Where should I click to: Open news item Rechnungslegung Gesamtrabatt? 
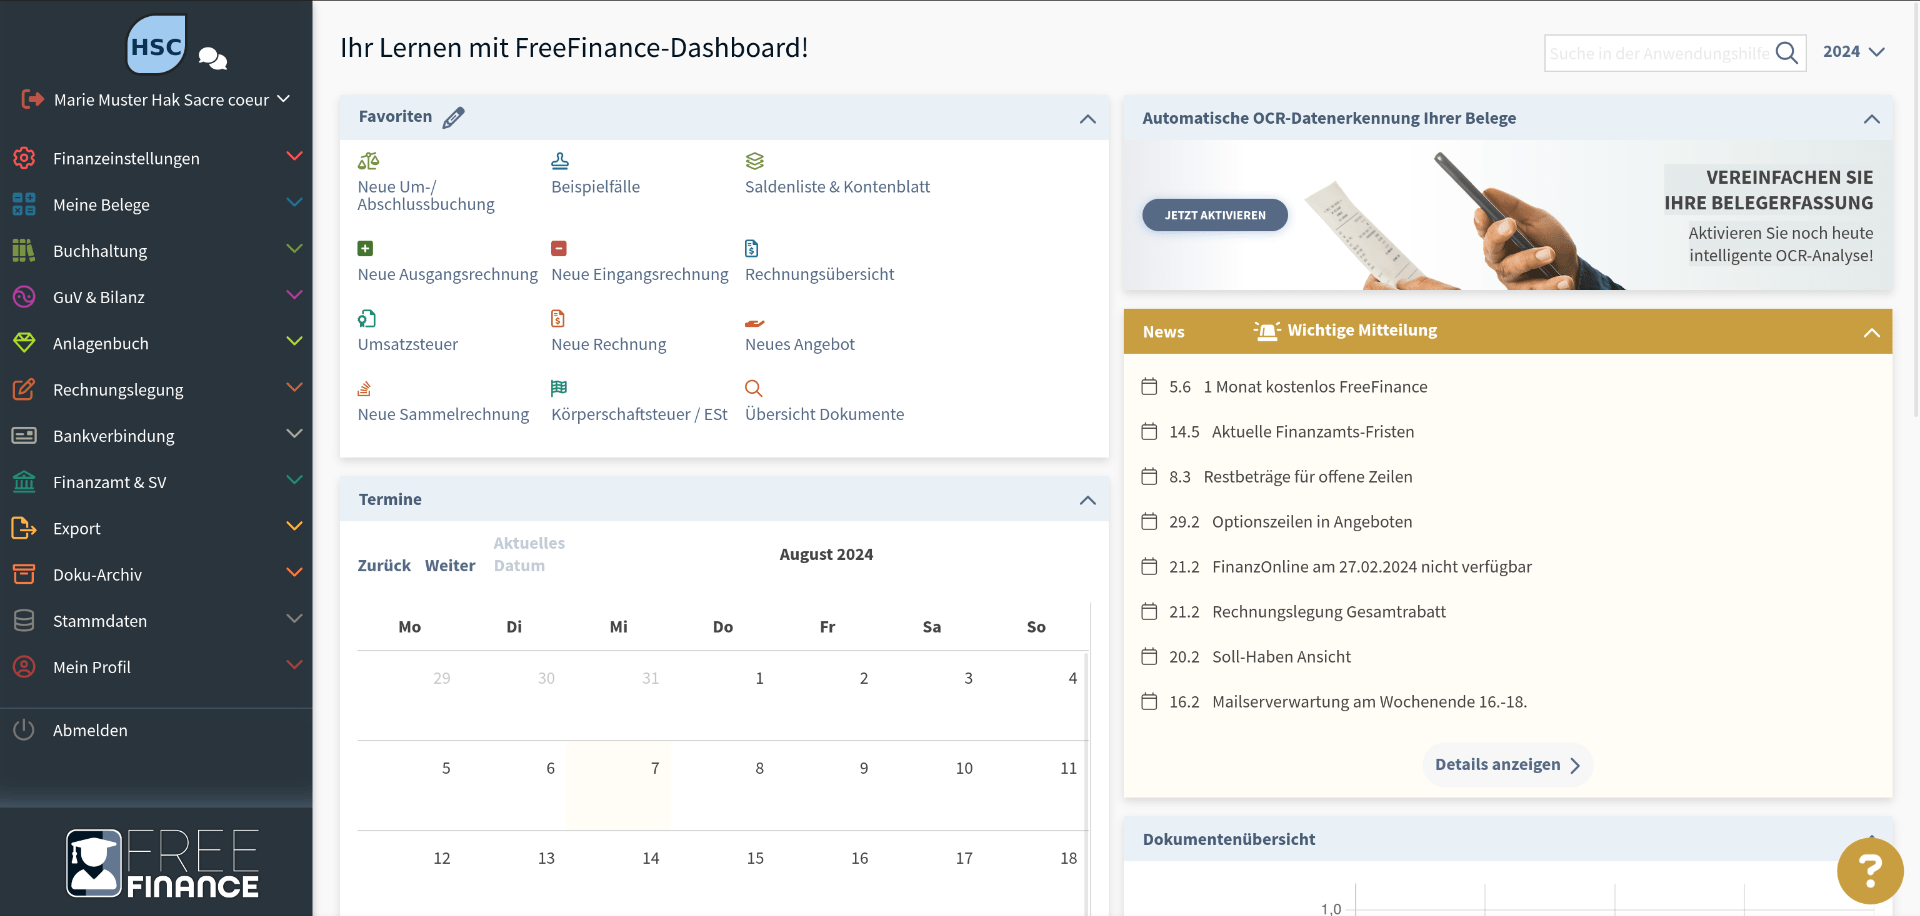click(x=1329, y=612)
